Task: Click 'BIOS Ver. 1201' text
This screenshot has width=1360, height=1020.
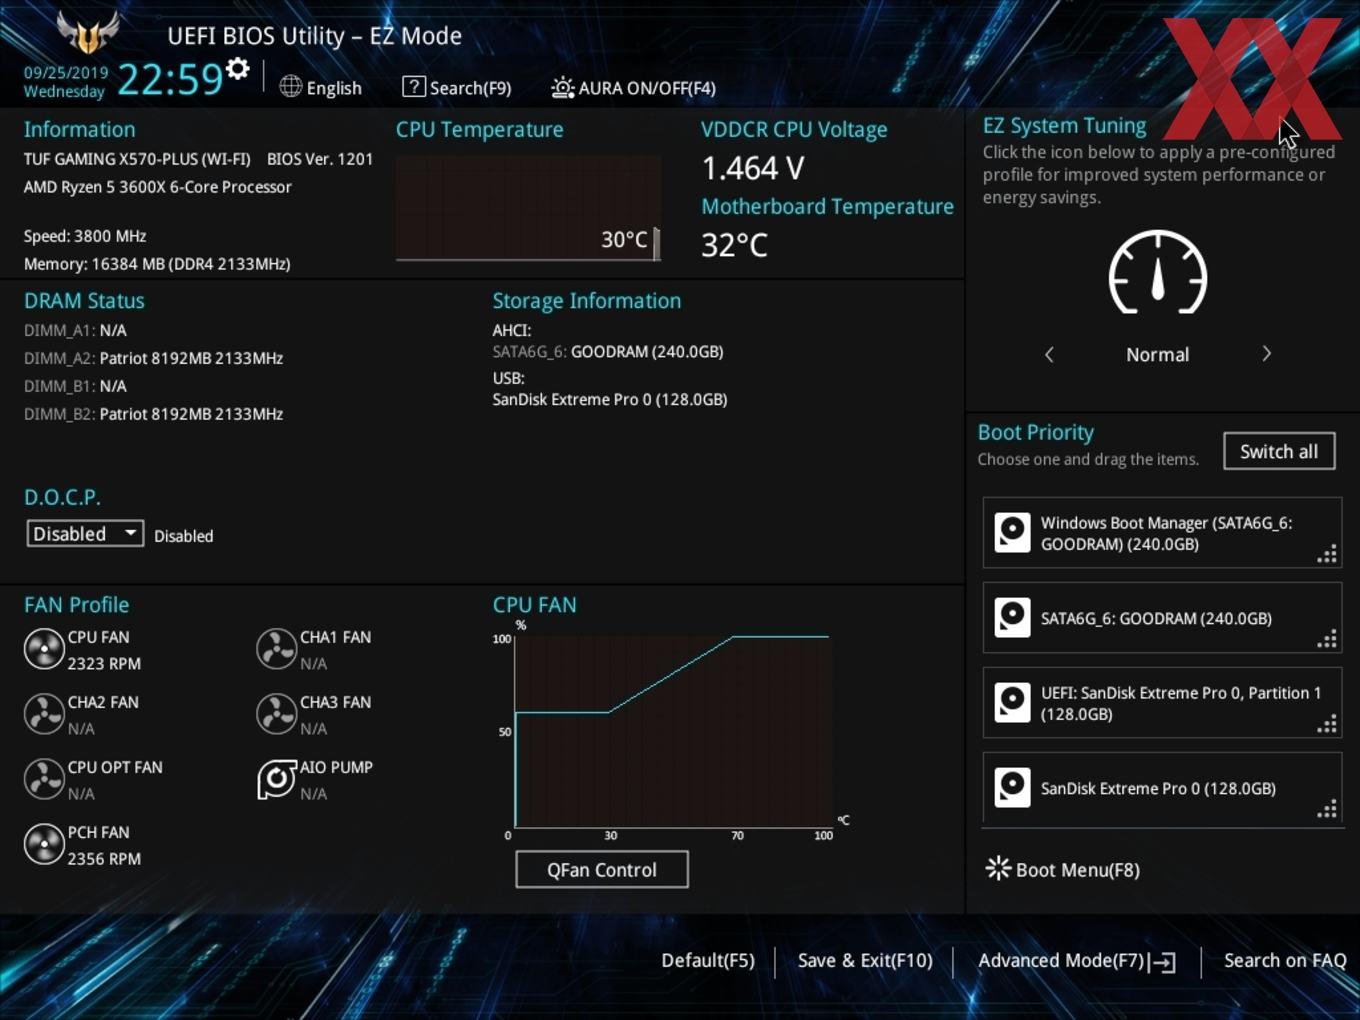Action: pyautogui.click(x=320, y=159)
